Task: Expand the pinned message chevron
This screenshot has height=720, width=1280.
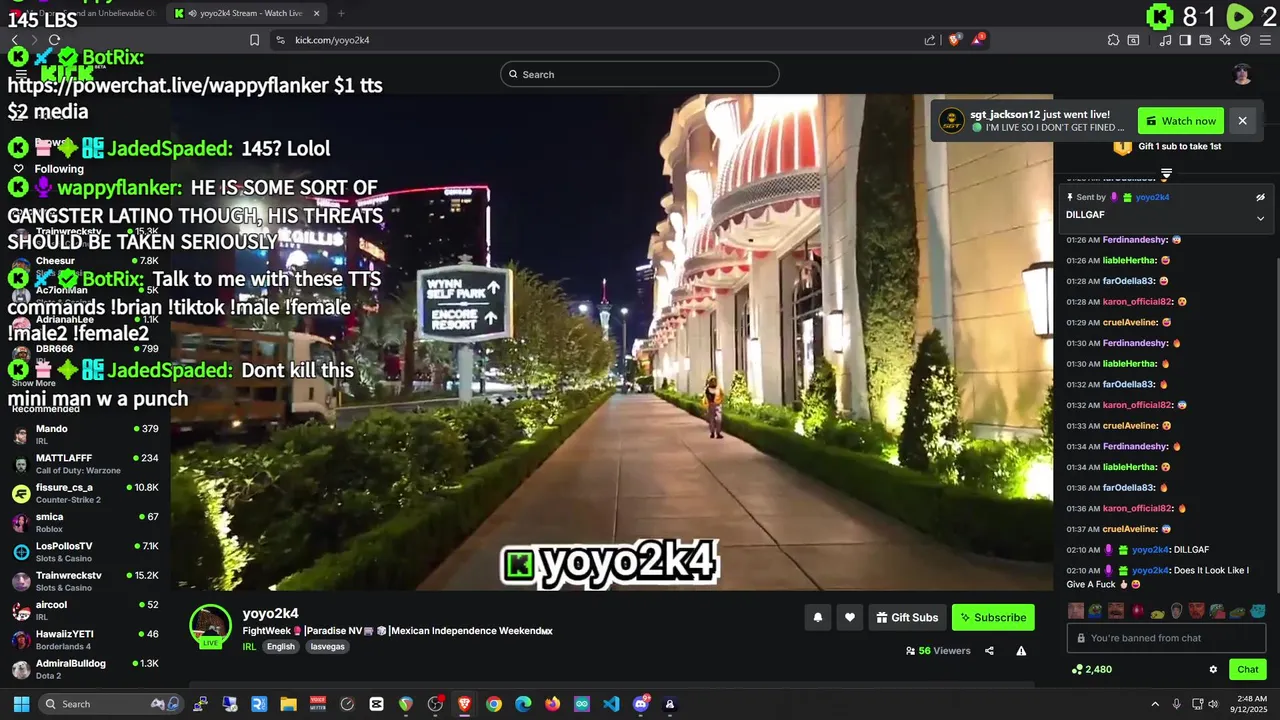Action: [1260, 218]
